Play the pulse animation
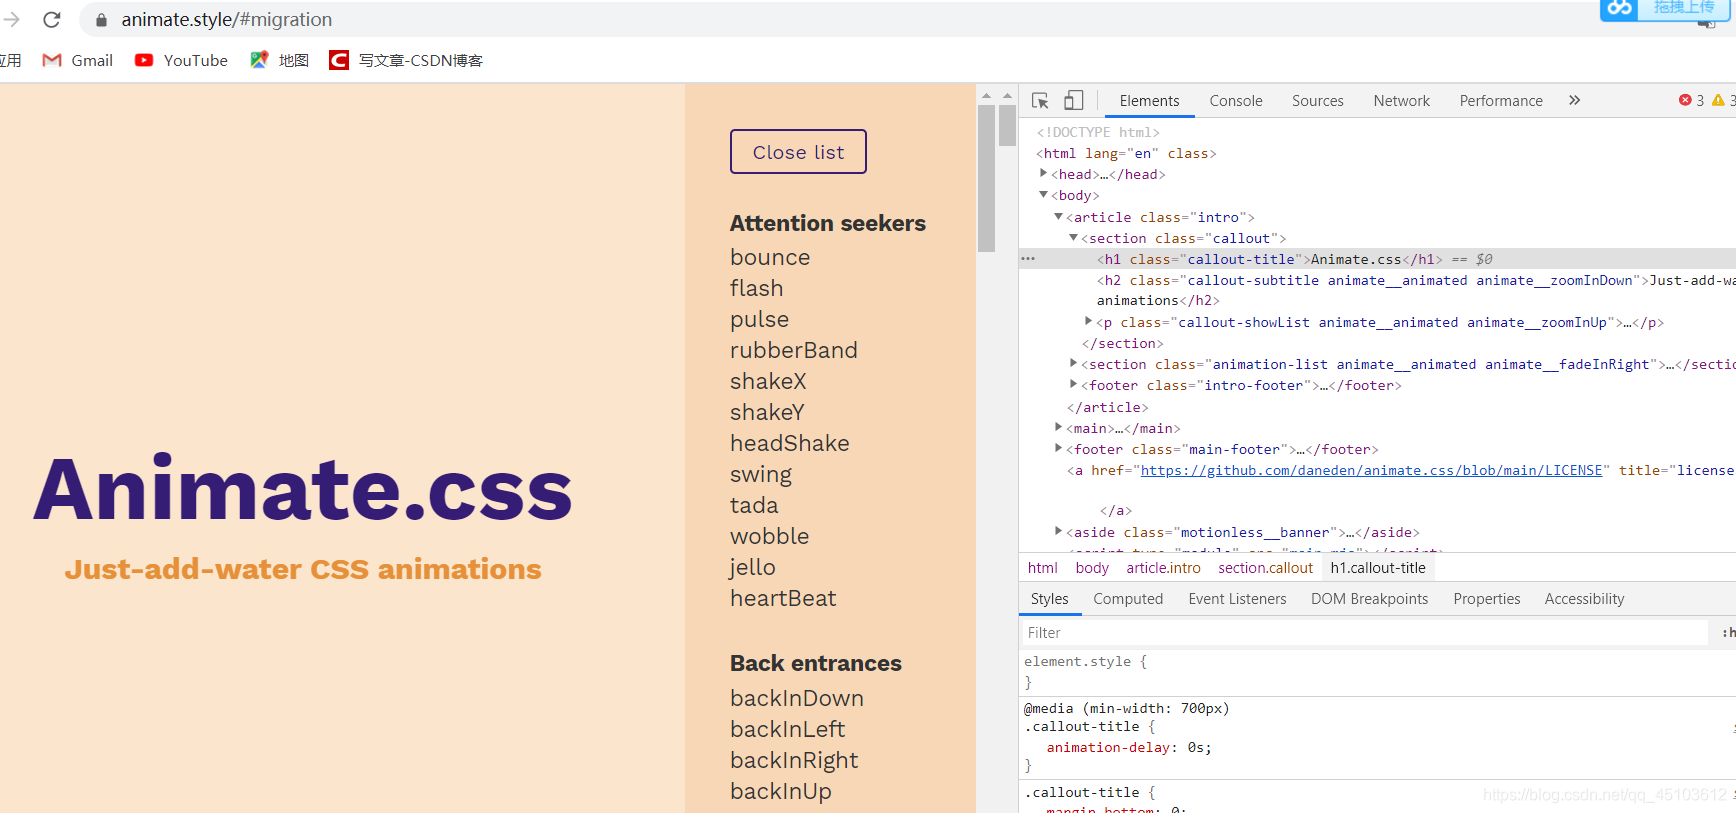Viewport: 1736px width, 813px height. point(759,319)
